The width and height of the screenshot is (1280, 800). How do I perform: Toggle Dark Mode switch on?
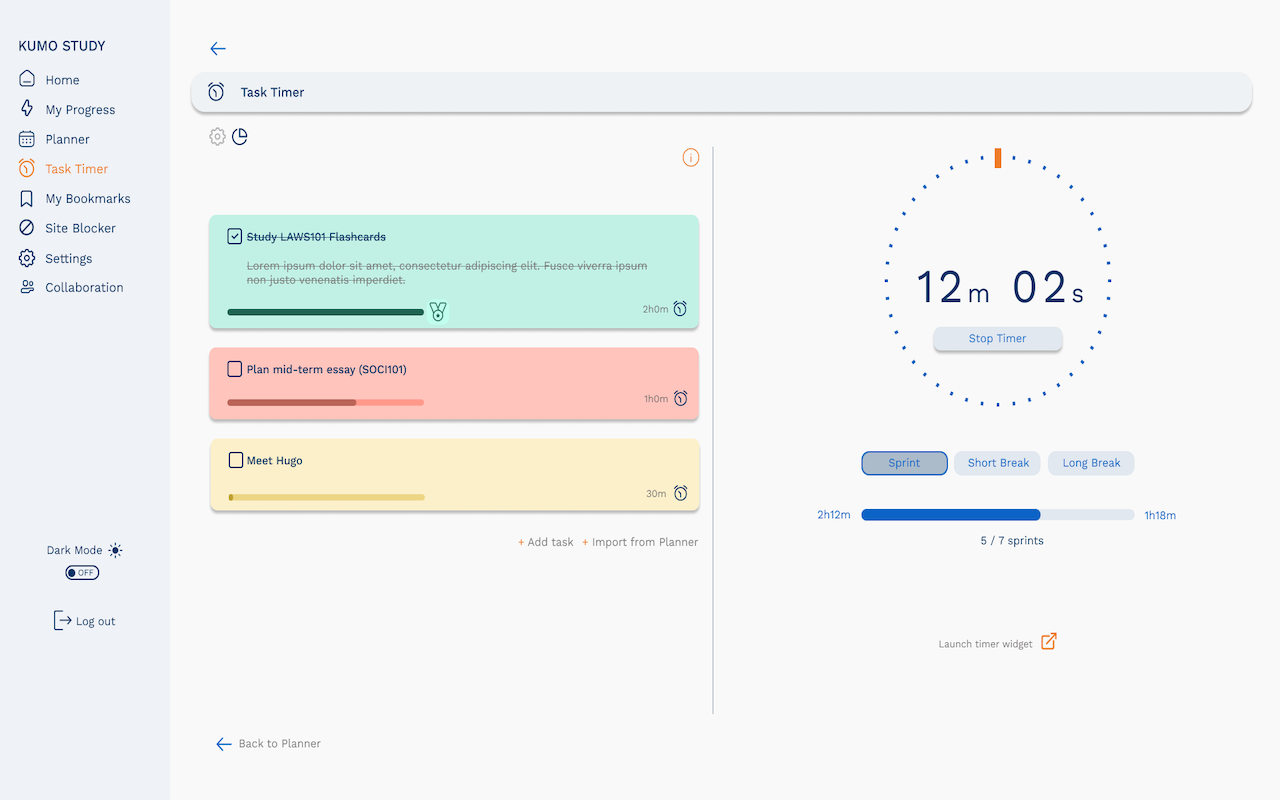pos(82,573)
